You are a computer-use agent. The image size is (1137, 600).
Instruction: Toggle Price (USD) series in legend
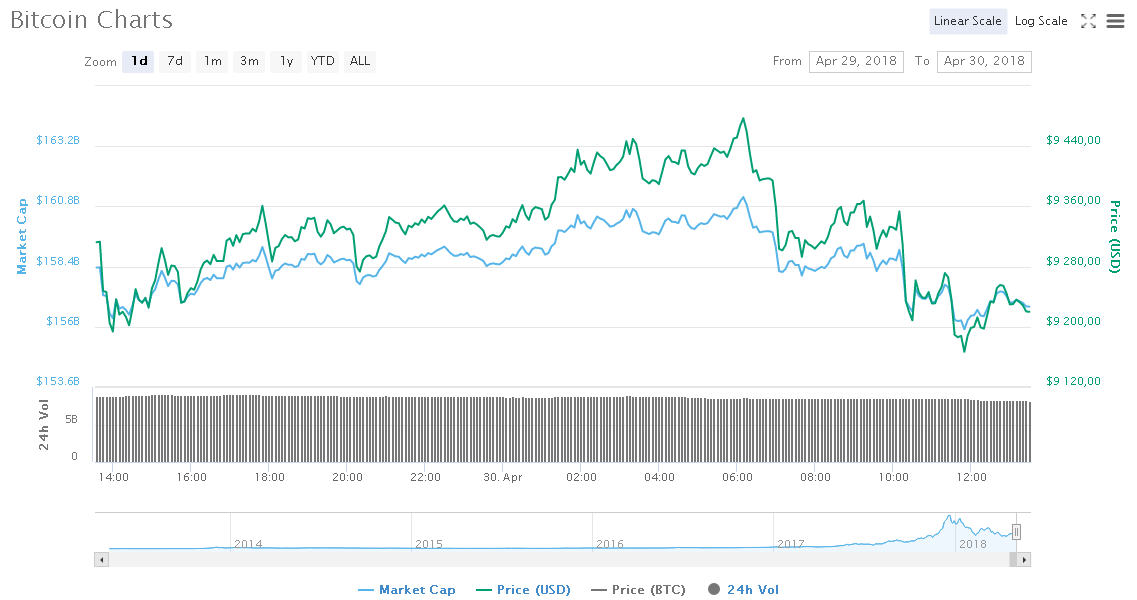(523, 590)
